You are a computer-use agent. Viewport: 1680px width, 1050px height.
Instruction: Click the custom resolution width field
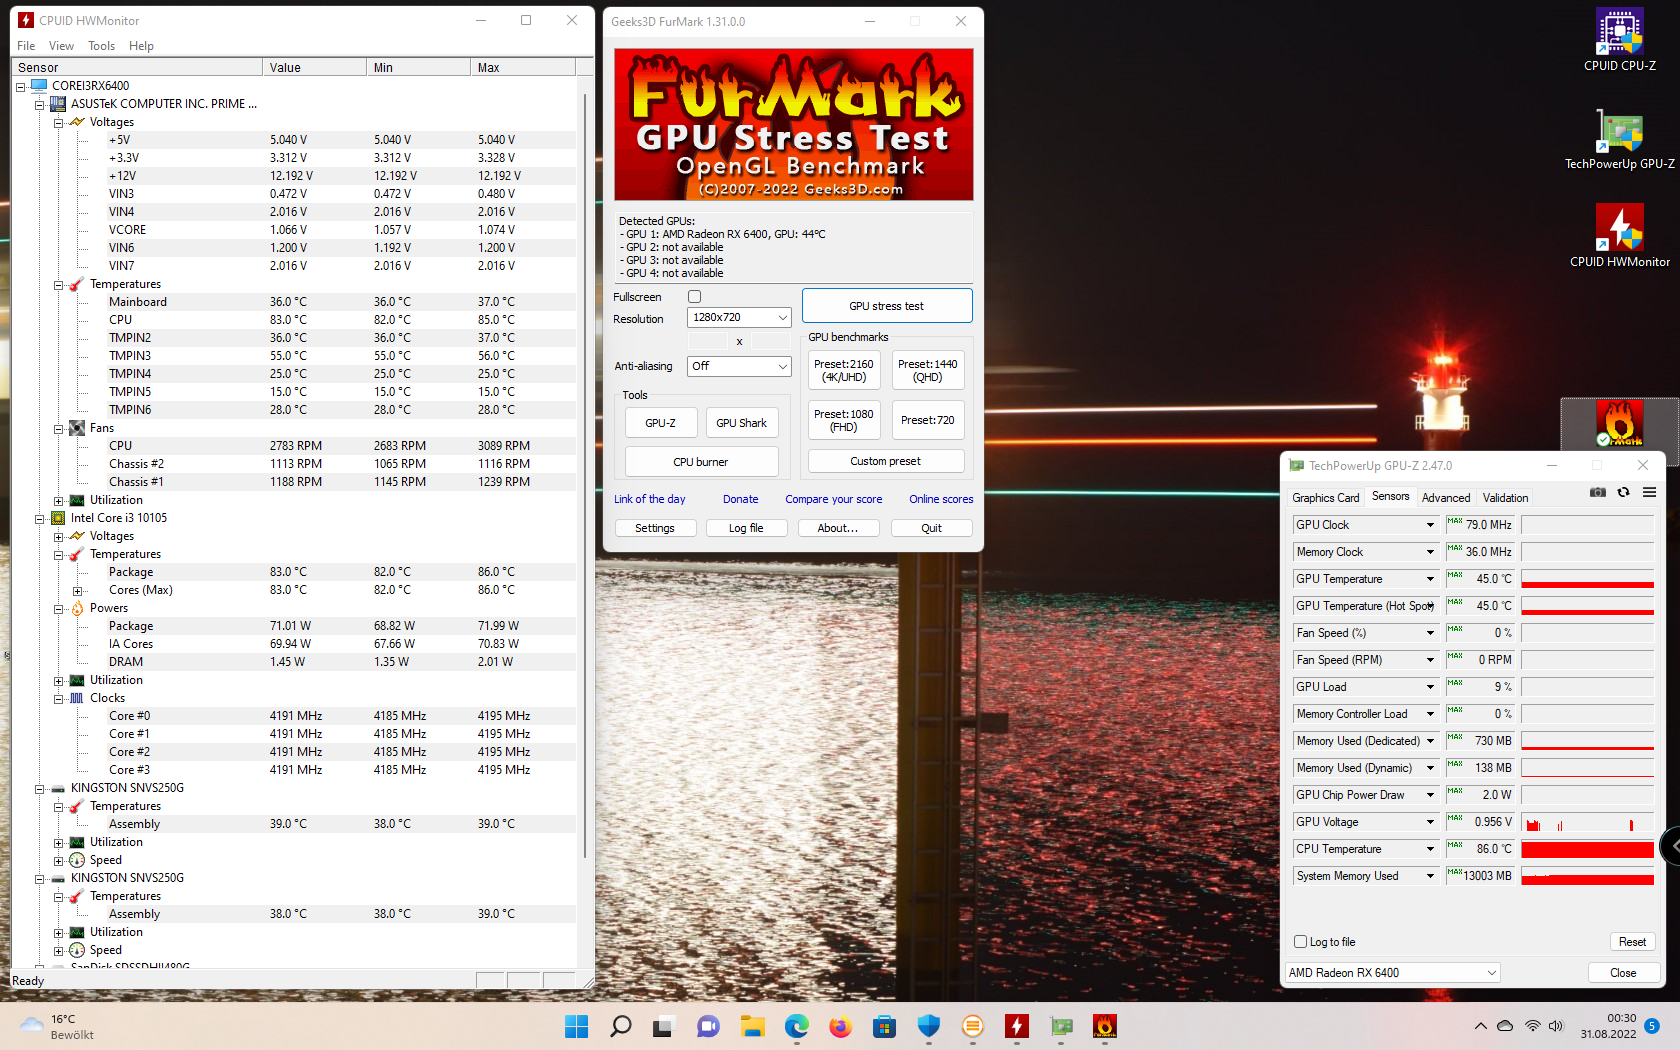(709, 341)
